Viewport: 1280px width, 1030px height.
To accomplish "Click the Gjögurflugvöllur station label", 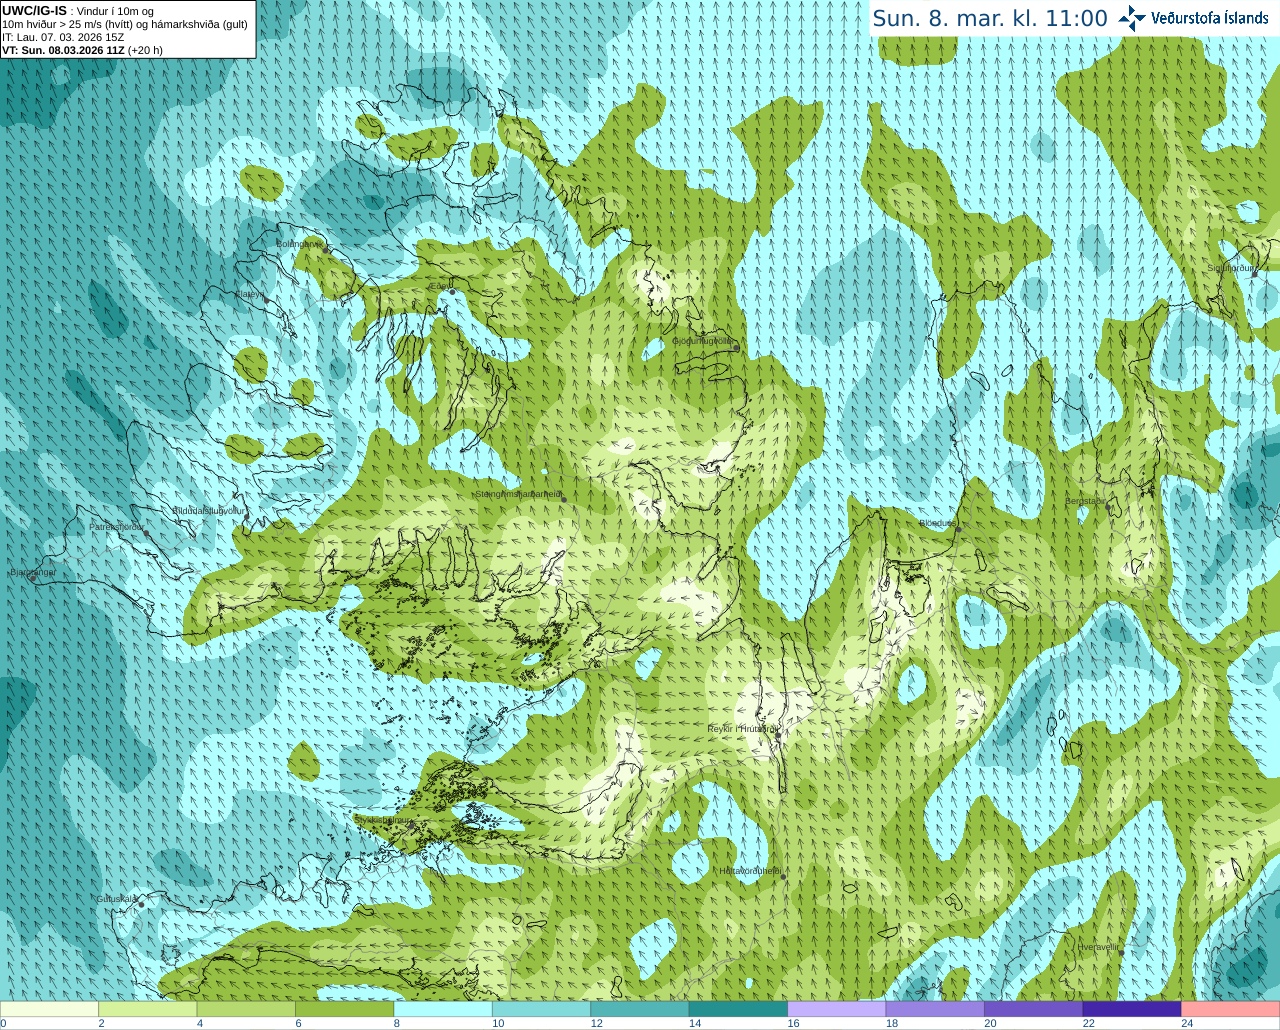I will (703, 341).
